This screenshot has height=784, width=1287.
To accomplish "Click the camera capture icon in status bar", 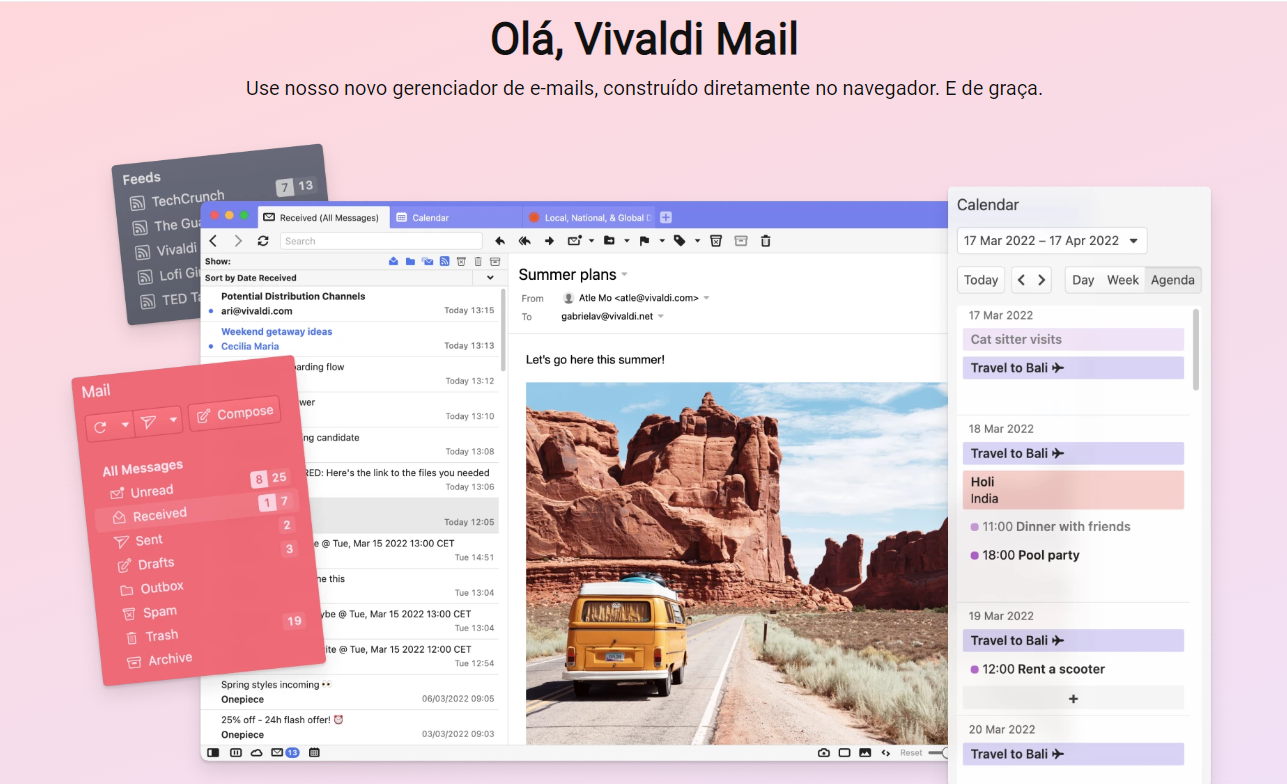I will tap(824, 752).
